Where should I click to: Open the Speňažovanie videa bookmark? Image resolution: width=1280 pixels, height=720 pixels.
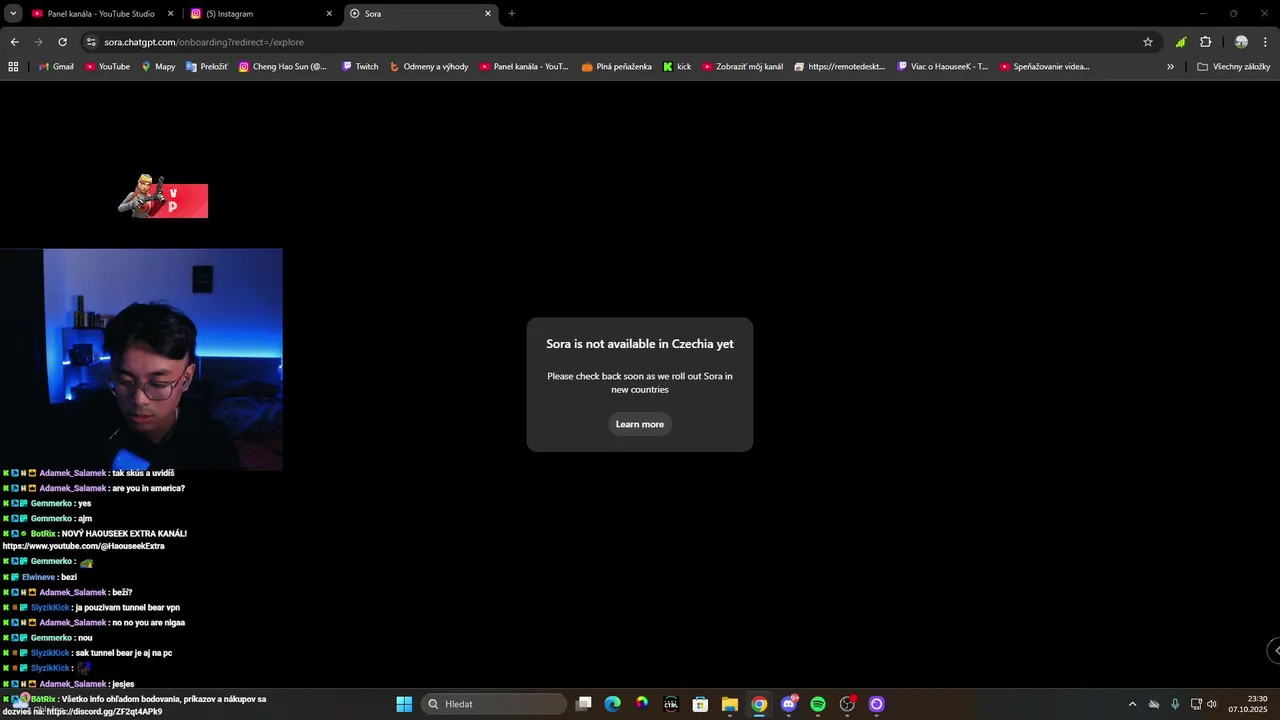pos(1044,67)
